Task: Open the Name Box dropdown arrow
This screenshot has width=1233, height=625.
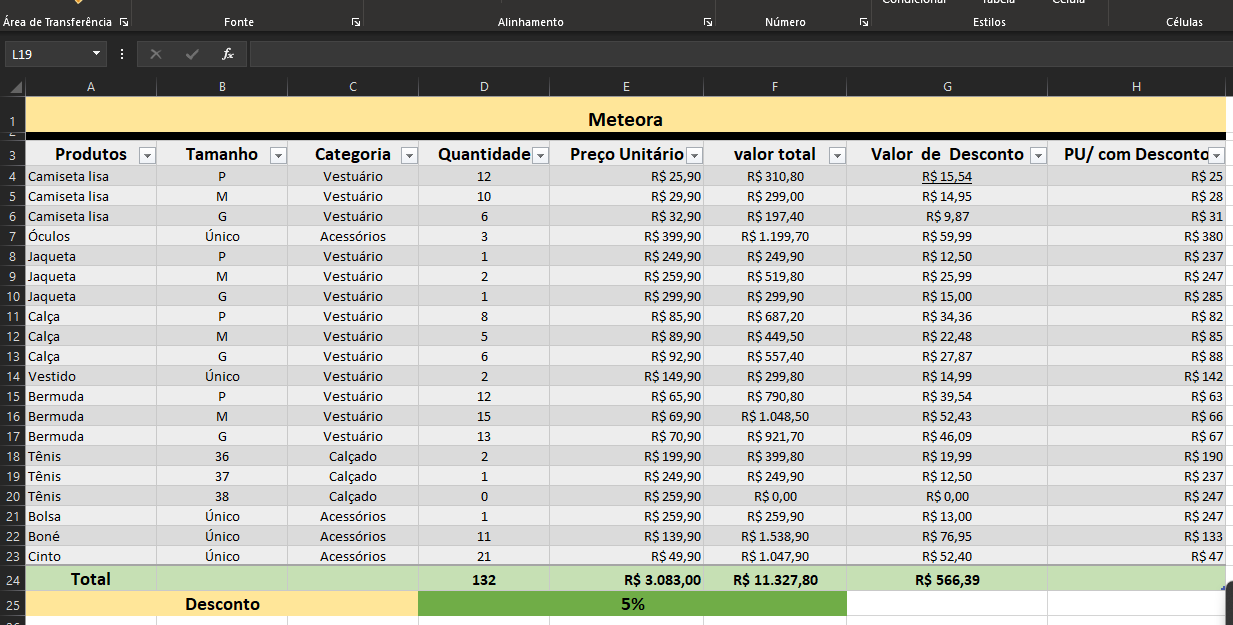Action: click(x=96, y=54)
